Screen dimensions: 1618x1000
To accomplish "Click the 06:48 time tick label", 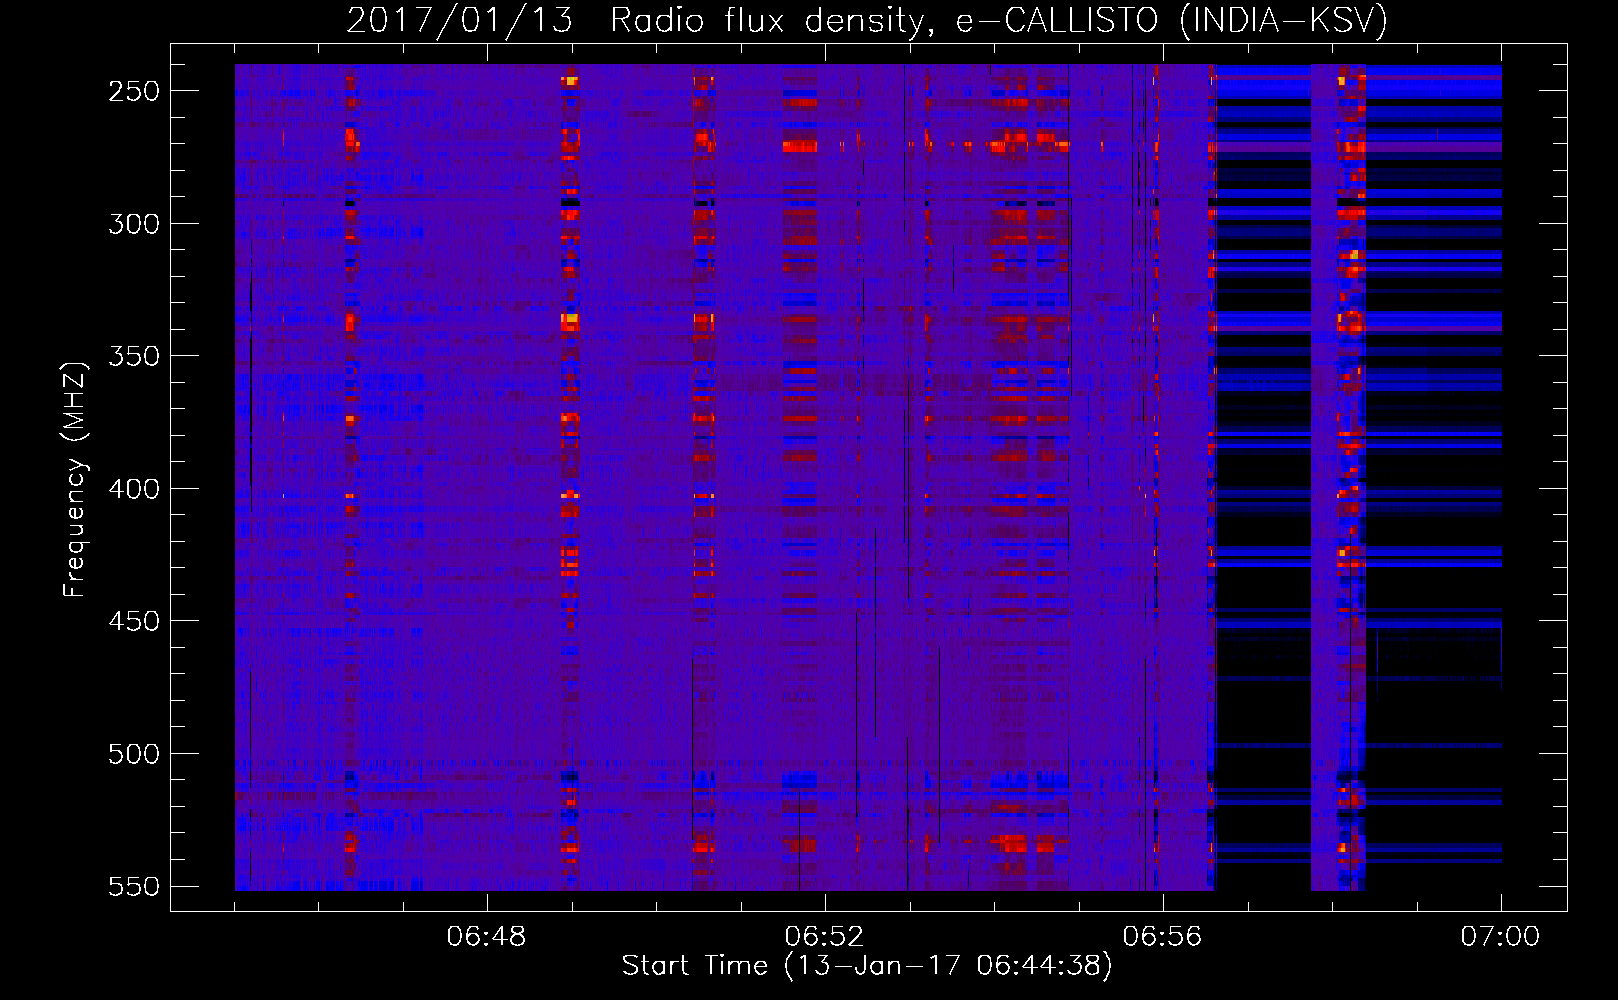I will (x=486, y=937).
